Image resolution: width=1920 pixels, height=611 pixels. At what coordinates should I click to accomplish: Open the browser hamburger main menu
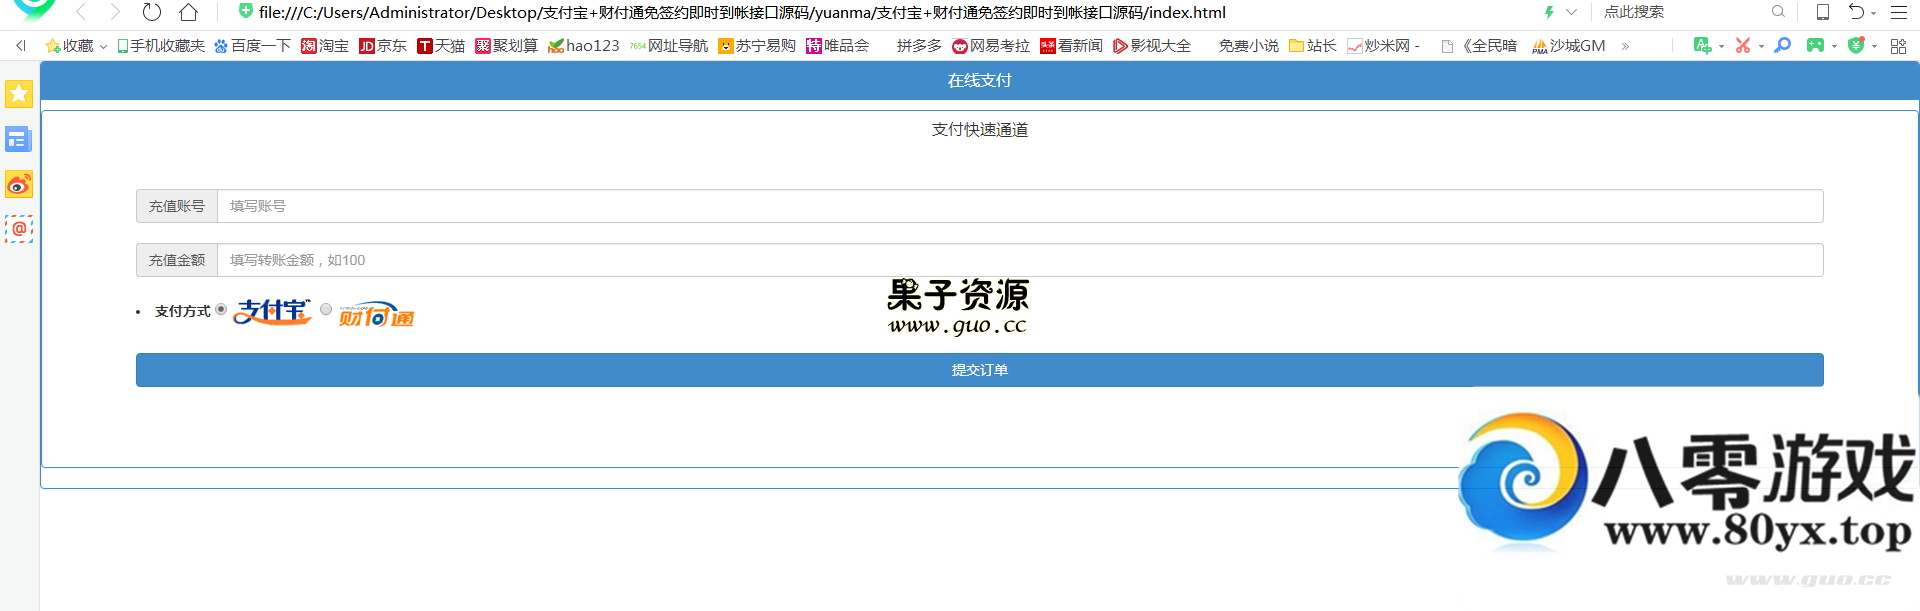(1898, 13)
